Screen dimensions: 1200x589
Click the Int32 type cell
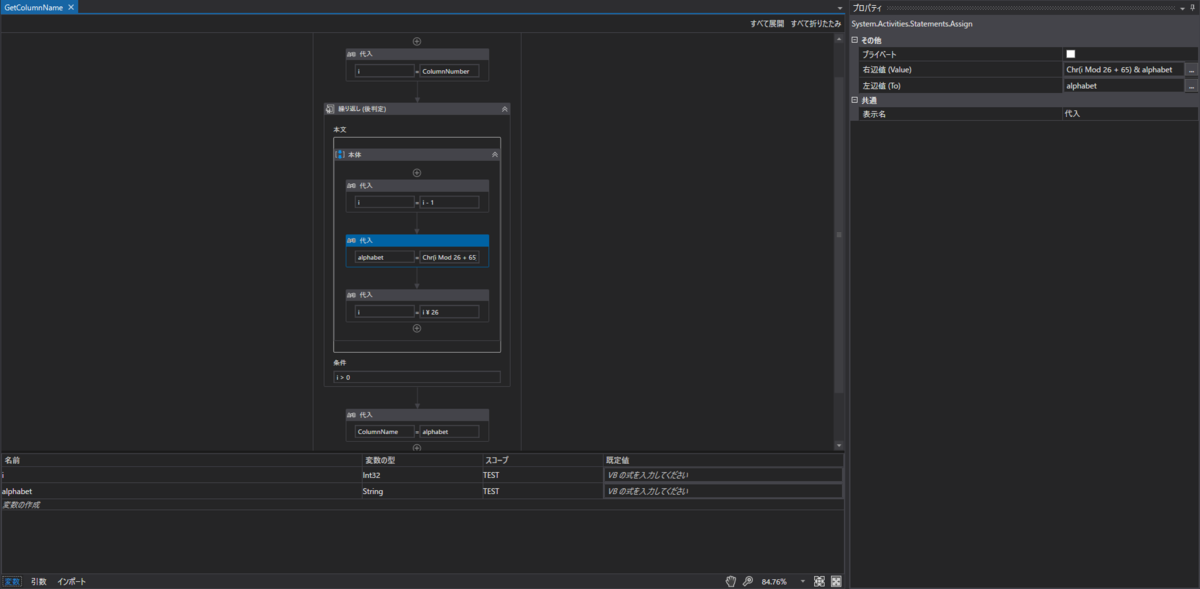(420, 475)
